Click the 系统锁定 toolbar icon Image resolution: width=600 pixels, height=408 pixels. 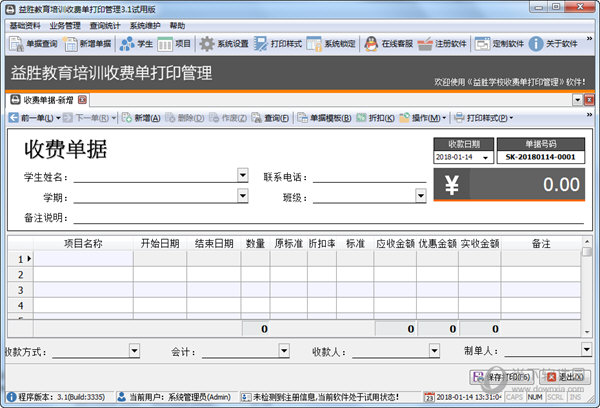331,44
